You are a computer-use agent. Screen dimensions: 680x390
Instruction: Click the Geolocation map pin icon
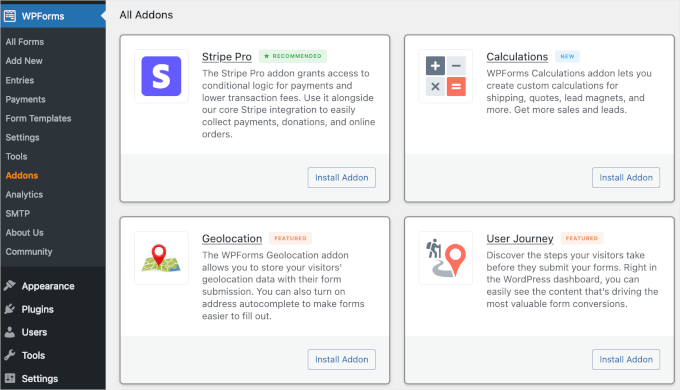pos(161,258)
